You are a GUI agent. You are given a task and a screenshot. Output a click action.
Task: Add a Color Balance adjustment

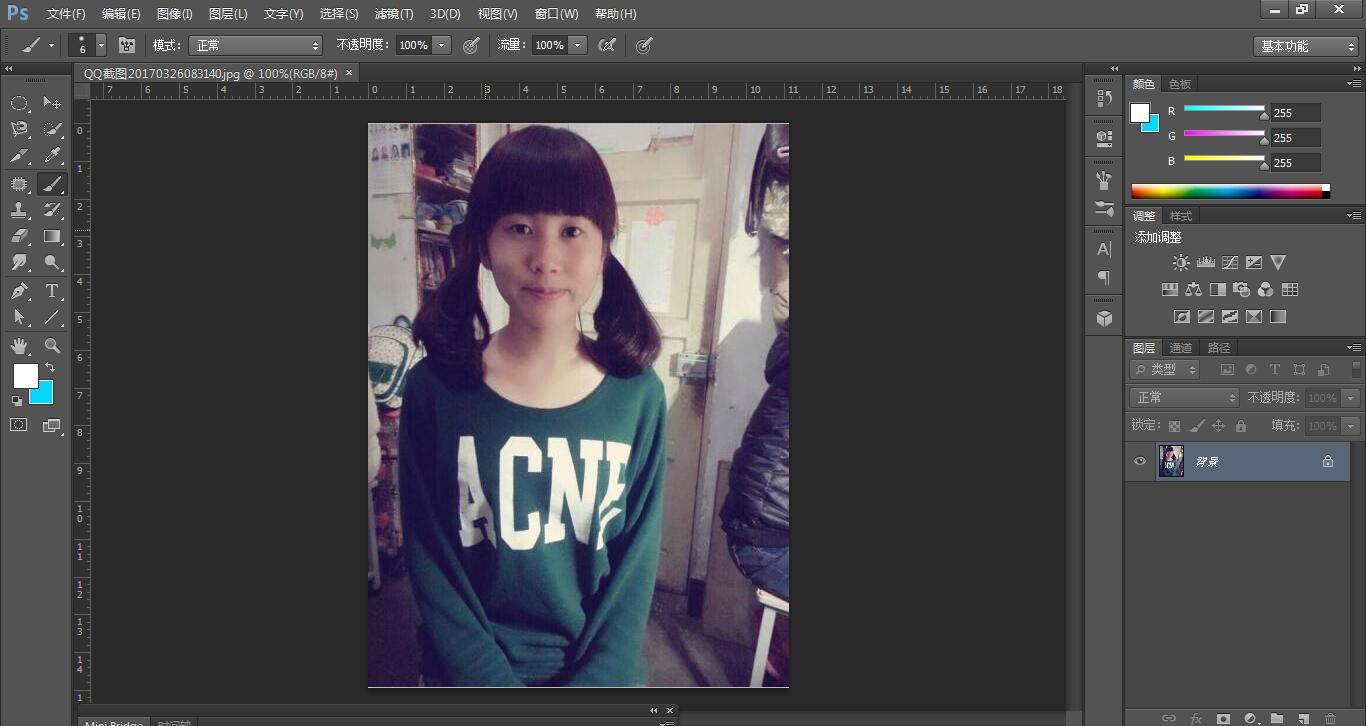click(1193, 290)
